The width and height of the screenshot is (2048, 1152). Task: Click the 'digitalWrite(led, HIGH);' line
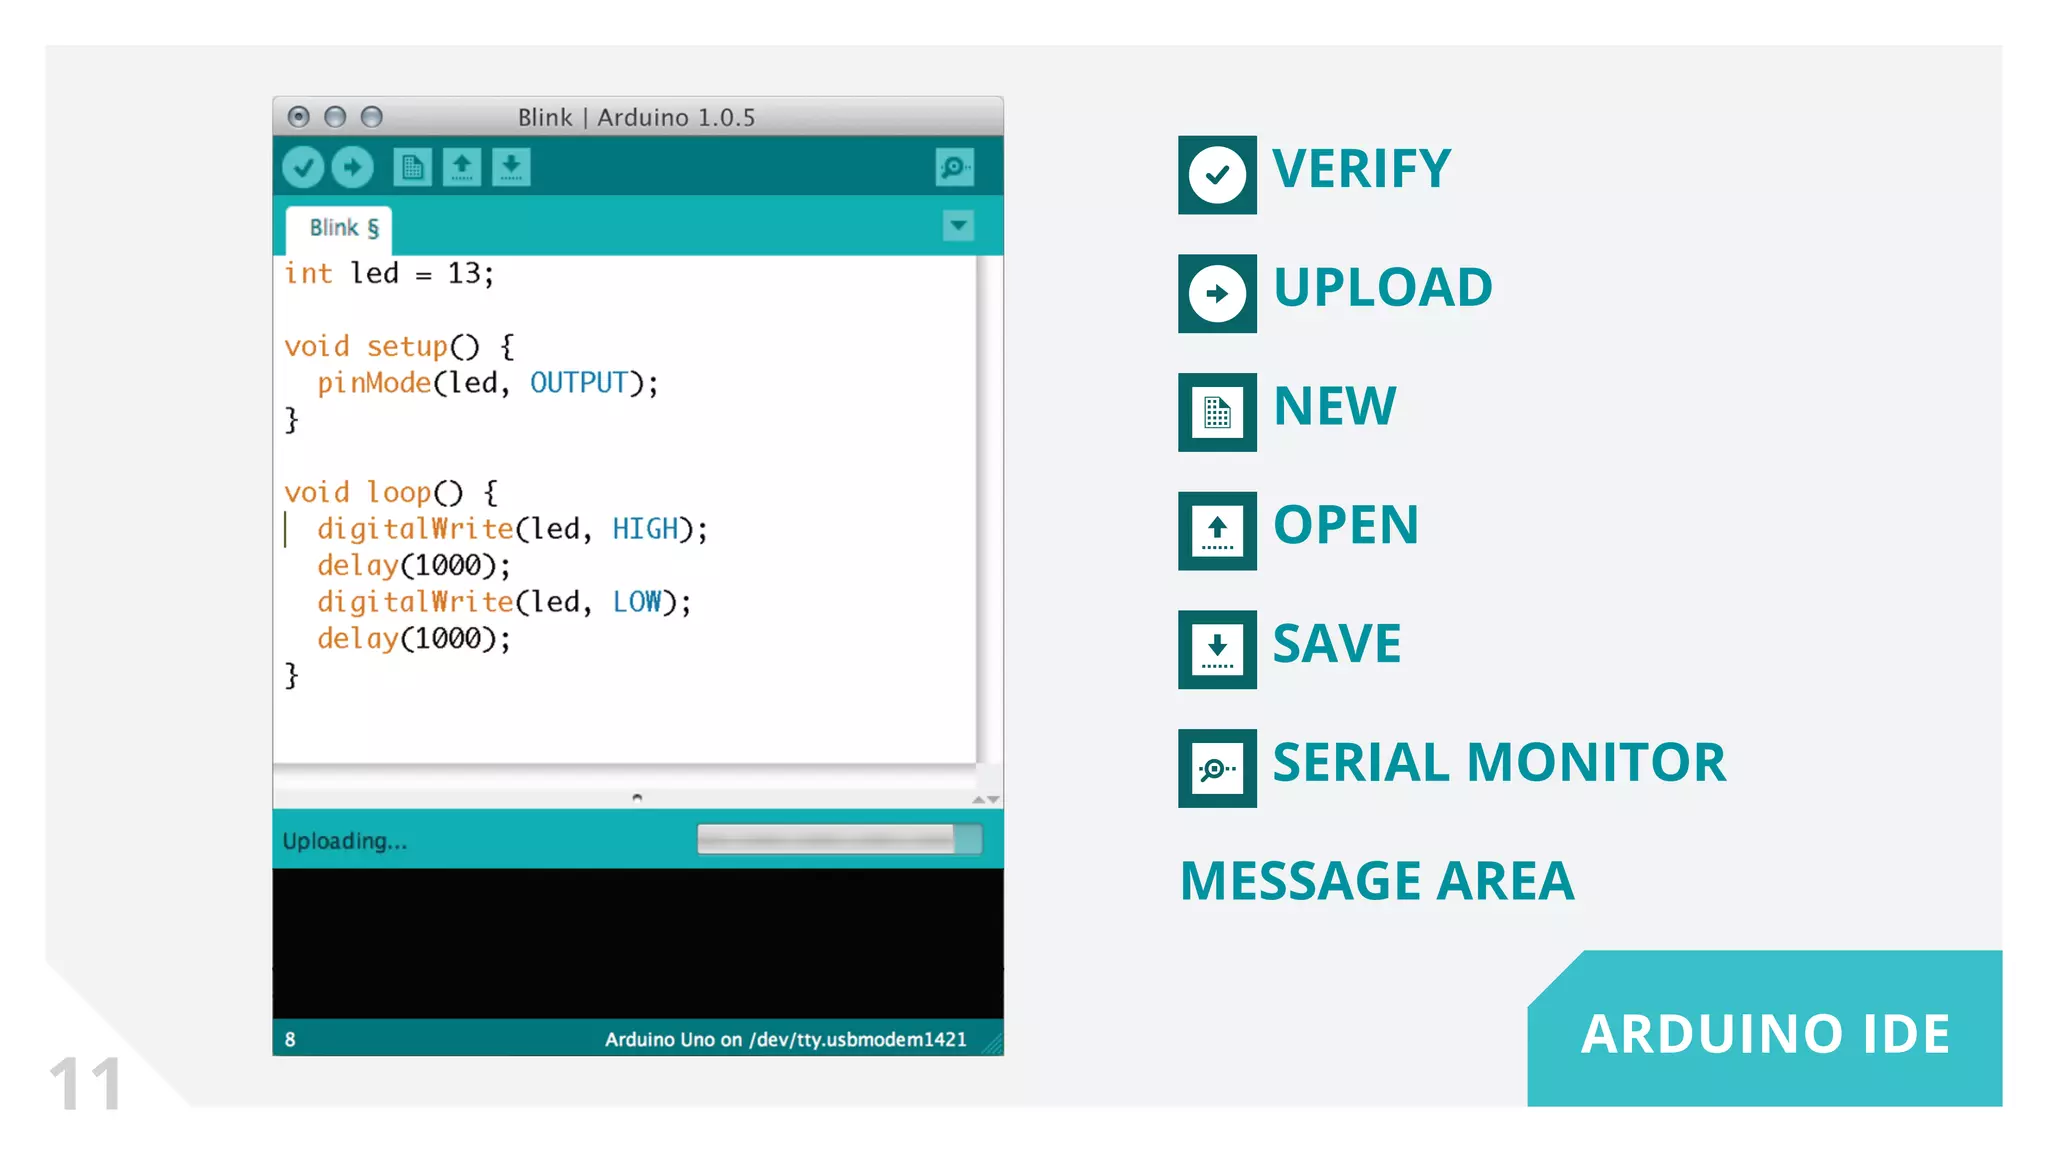[512, 529]
